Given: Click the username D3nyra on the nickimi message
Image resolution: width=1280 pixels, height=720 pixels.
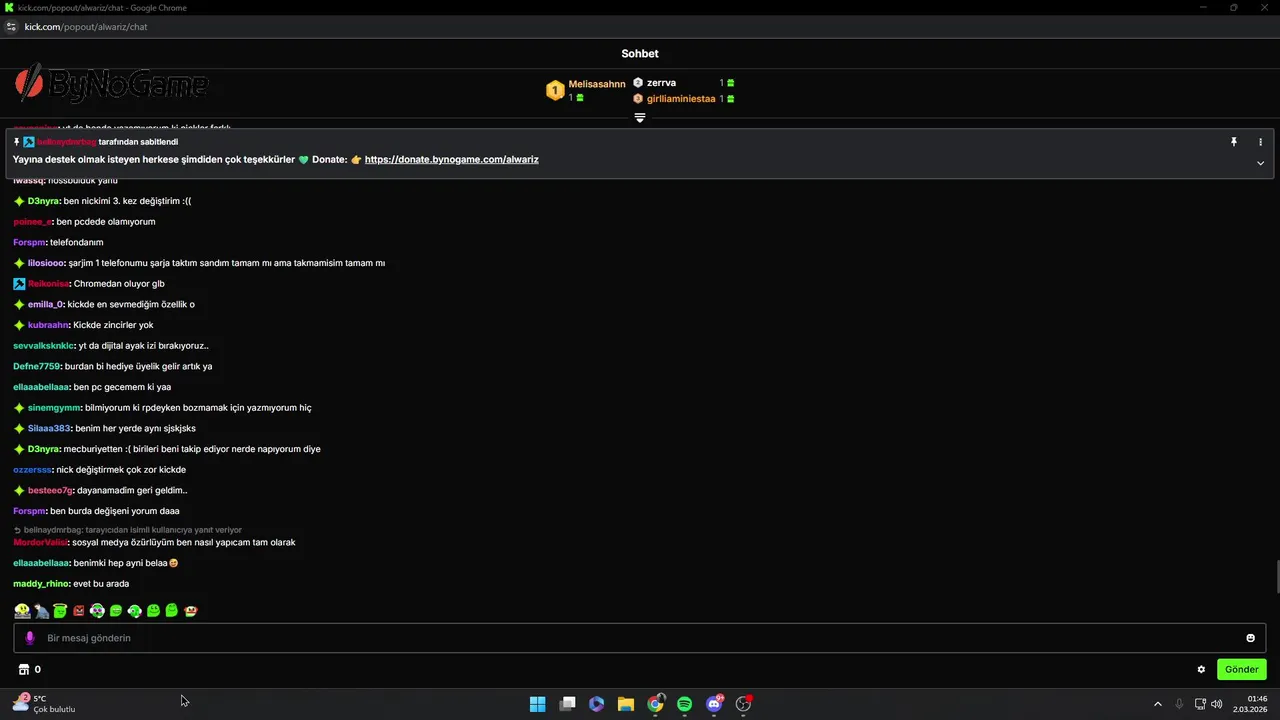Looking at the screenshot, I should (44, 201).
